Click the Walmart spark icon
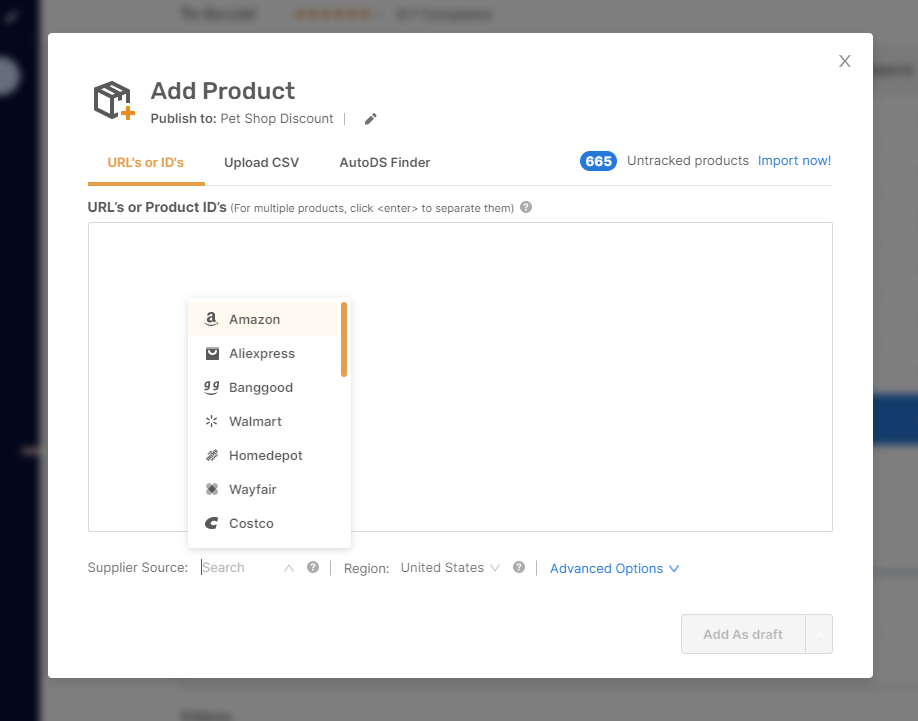 (x=211, y=421)
